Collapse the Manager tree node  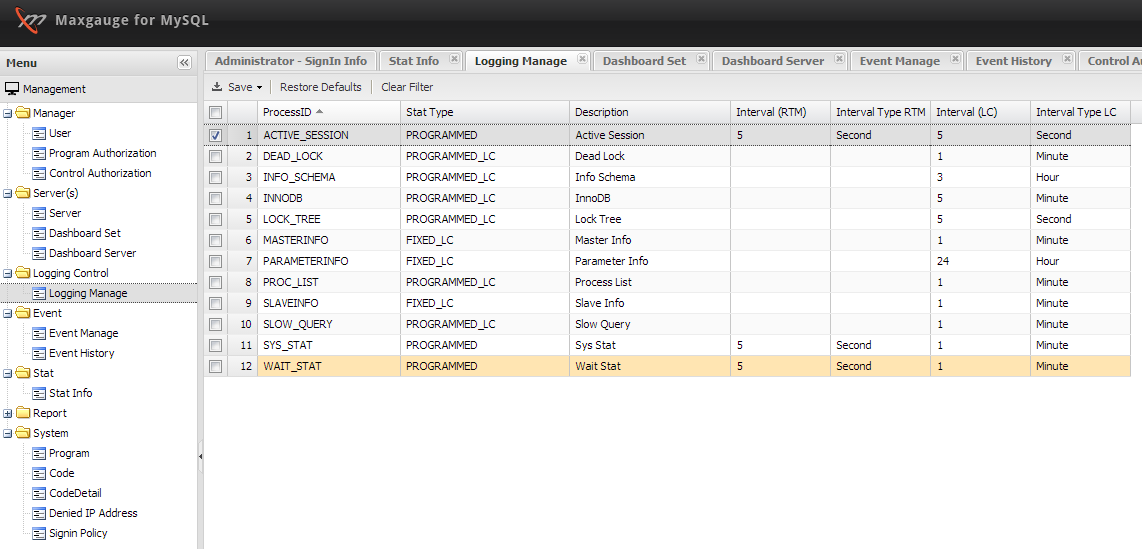[x=8, y=114]
